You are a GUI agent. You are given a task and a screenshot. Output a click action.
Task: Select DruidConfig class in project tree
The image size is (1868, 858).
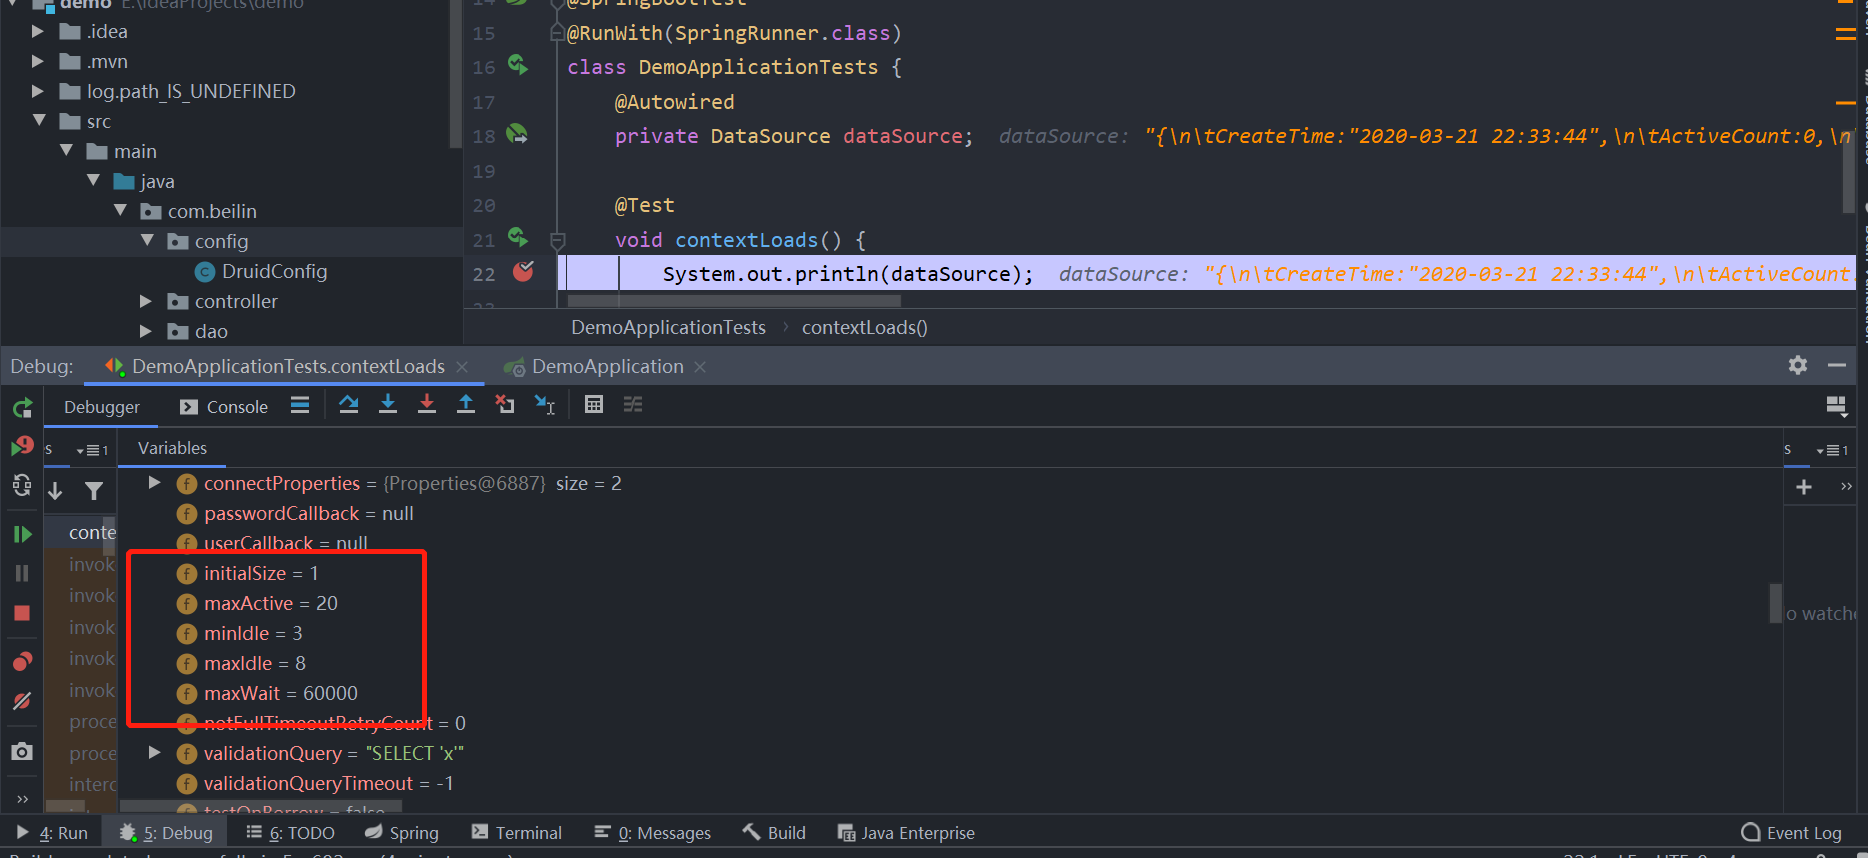262,271
